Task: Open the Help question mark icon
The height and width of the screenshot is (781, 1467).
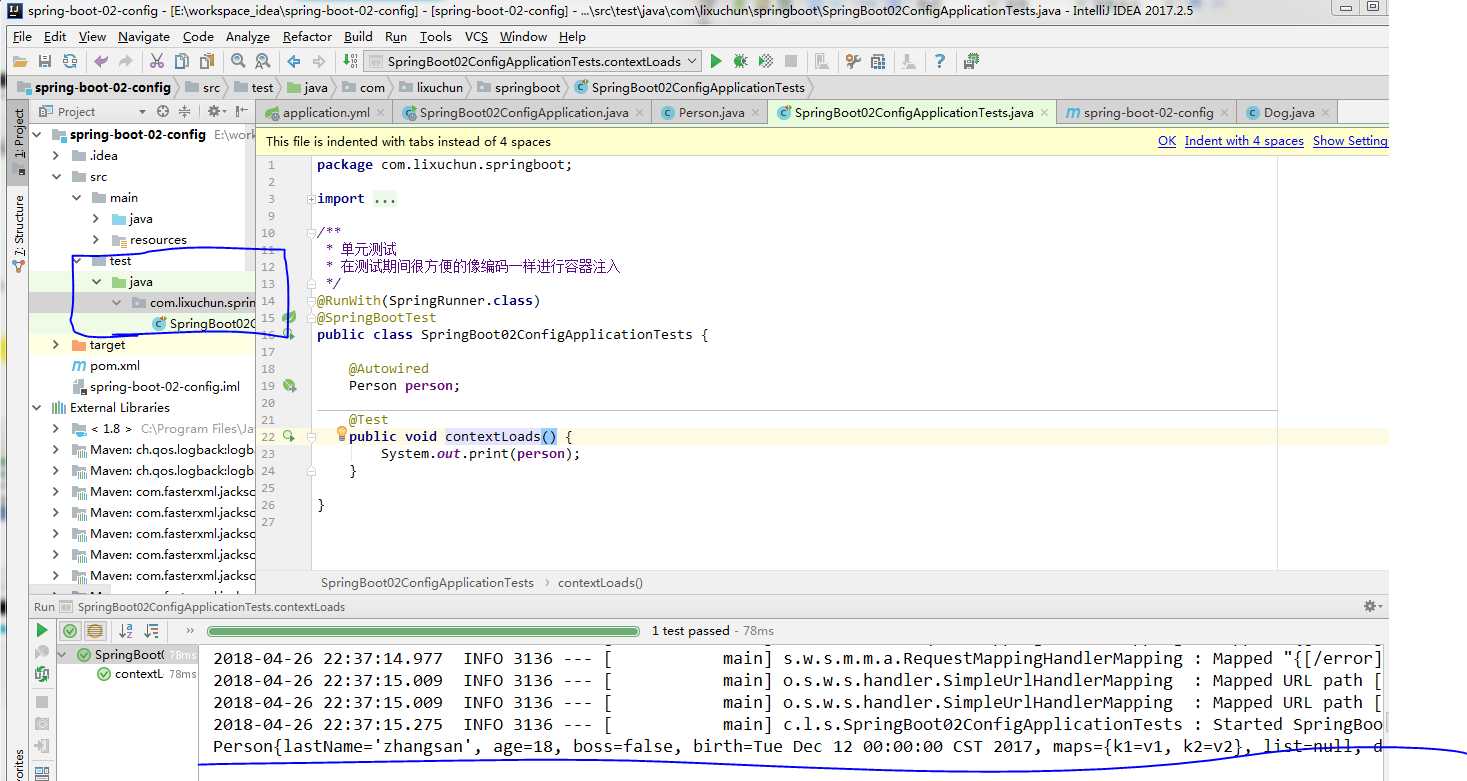Action: (x=940, y=61)
